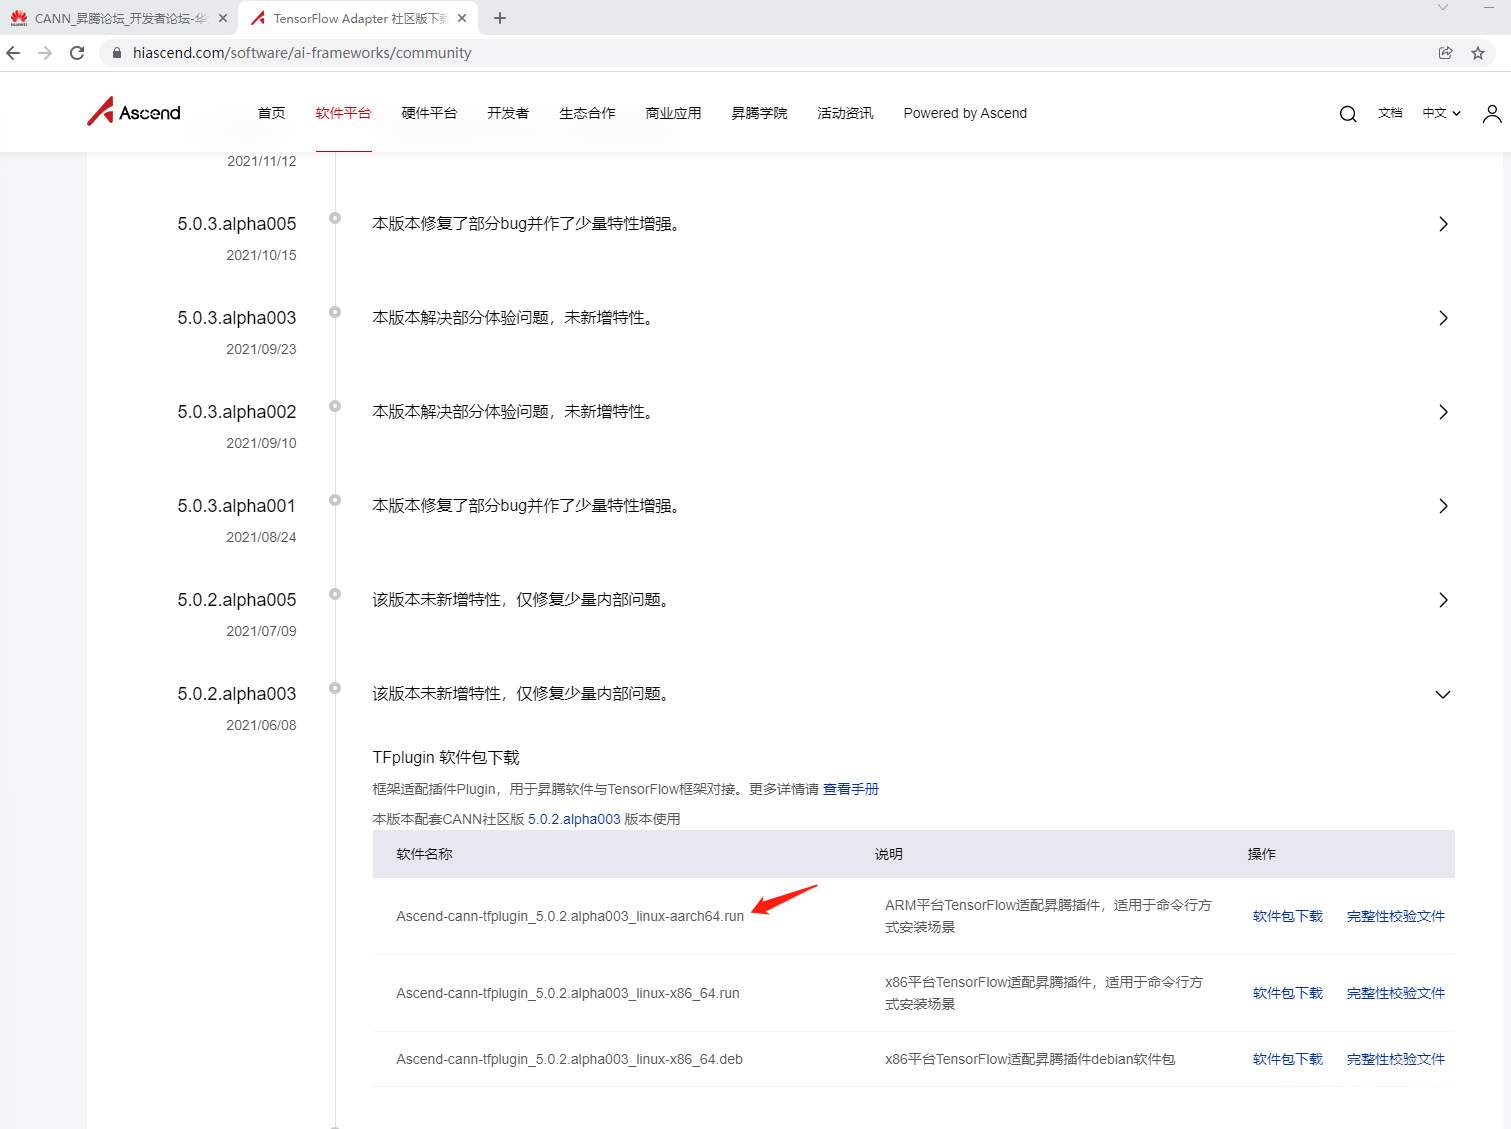Expand the 5.0.3.alpha003 release details
Screen dimensions: 1511x1129
[x=1443, y=318]
